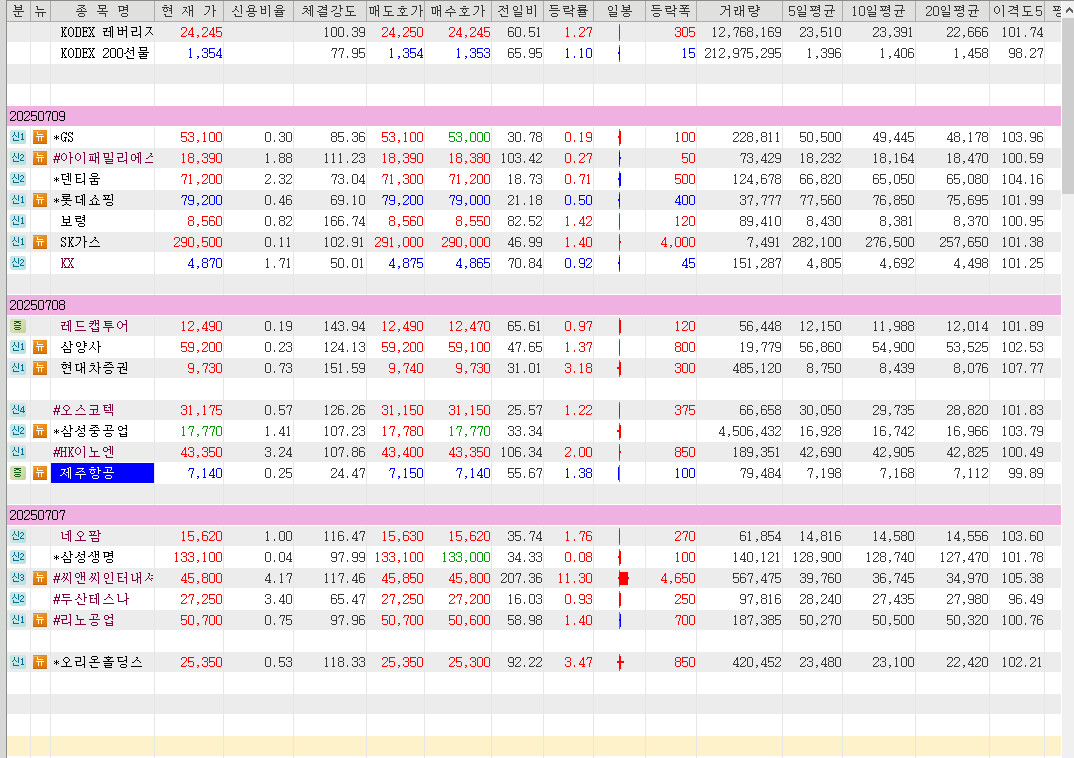Viewport: 1074px width, 758px height.
Task: Click the 신1 badge beside HK이노엔
Action: point(18,452)
